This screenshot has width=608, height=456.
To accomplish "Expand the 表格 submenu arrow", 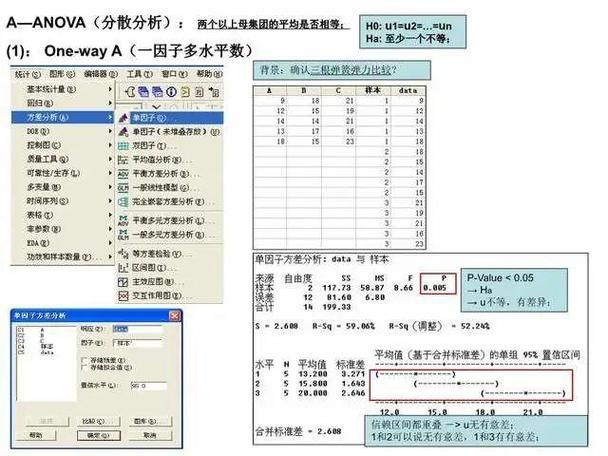I will click(110, 215).
